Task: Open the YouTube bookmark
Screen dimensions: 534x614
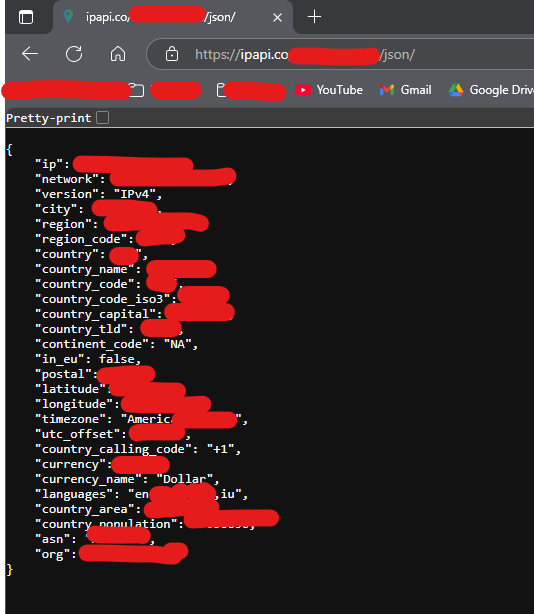Action: point(329,90)
